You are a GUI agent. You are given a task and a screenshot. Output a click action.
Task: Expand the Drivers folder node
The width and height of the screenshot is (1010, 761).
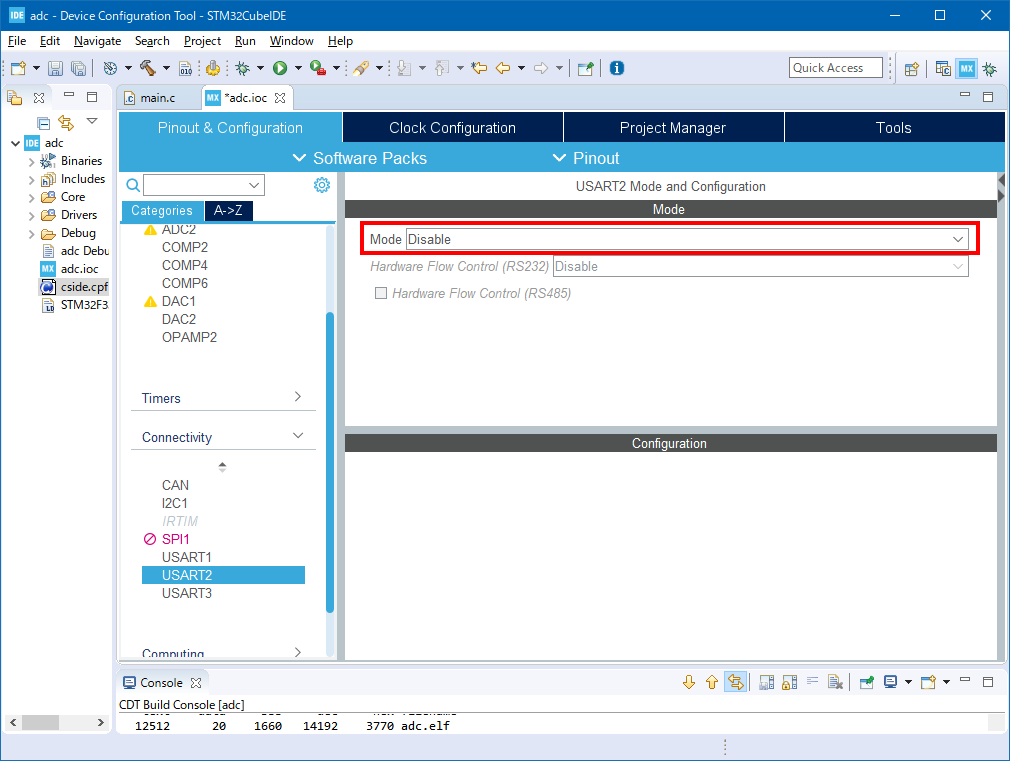click(31, 216)
